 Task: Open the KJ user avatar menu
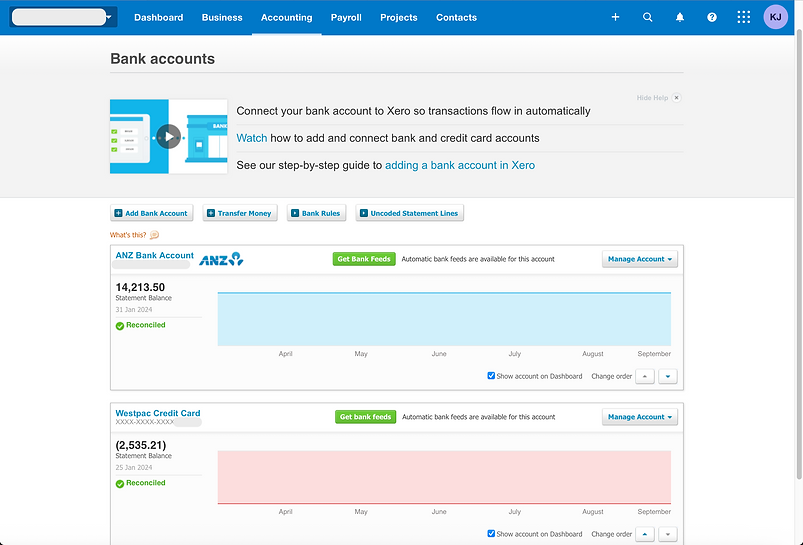point(775,17)
